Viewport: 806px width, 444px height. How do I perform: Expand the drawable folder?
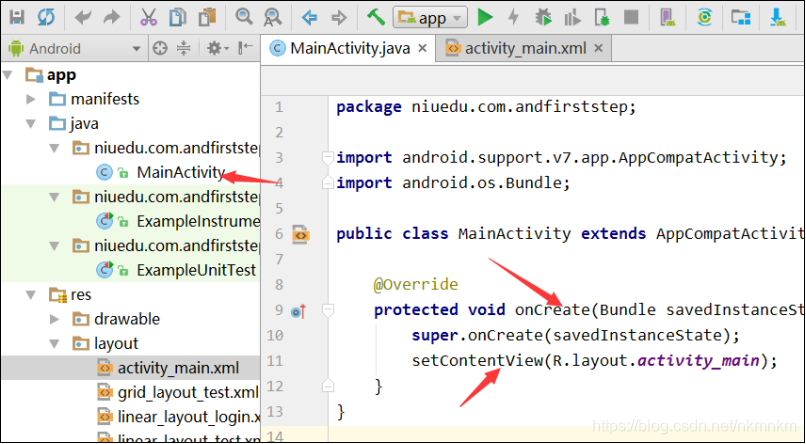pyautogui.click(x=54, y=319)
